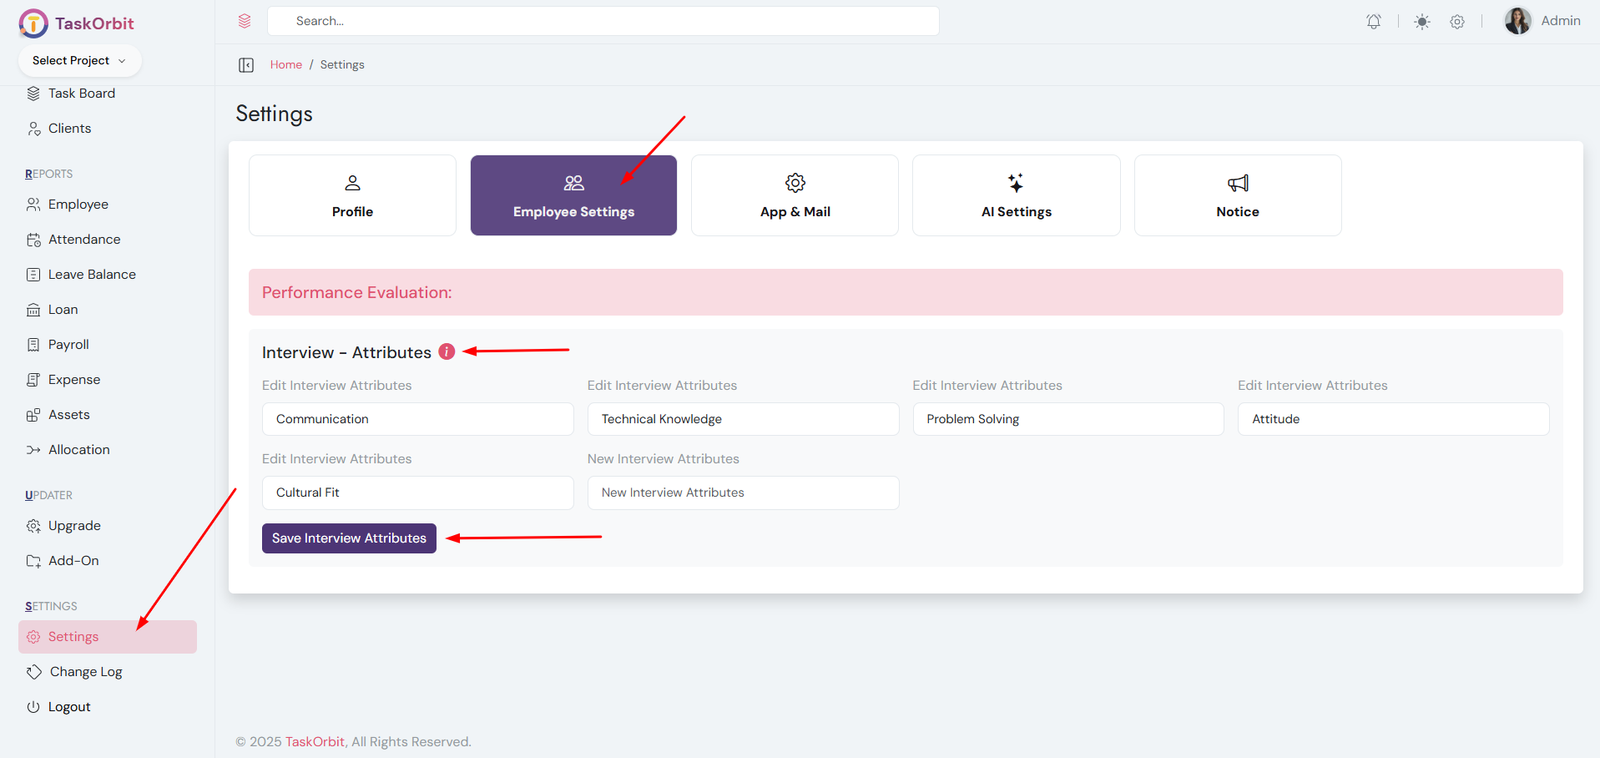The image size is (1600, 758).
Task: Go to Attendance in the sidebar
Action: (84, 240)
